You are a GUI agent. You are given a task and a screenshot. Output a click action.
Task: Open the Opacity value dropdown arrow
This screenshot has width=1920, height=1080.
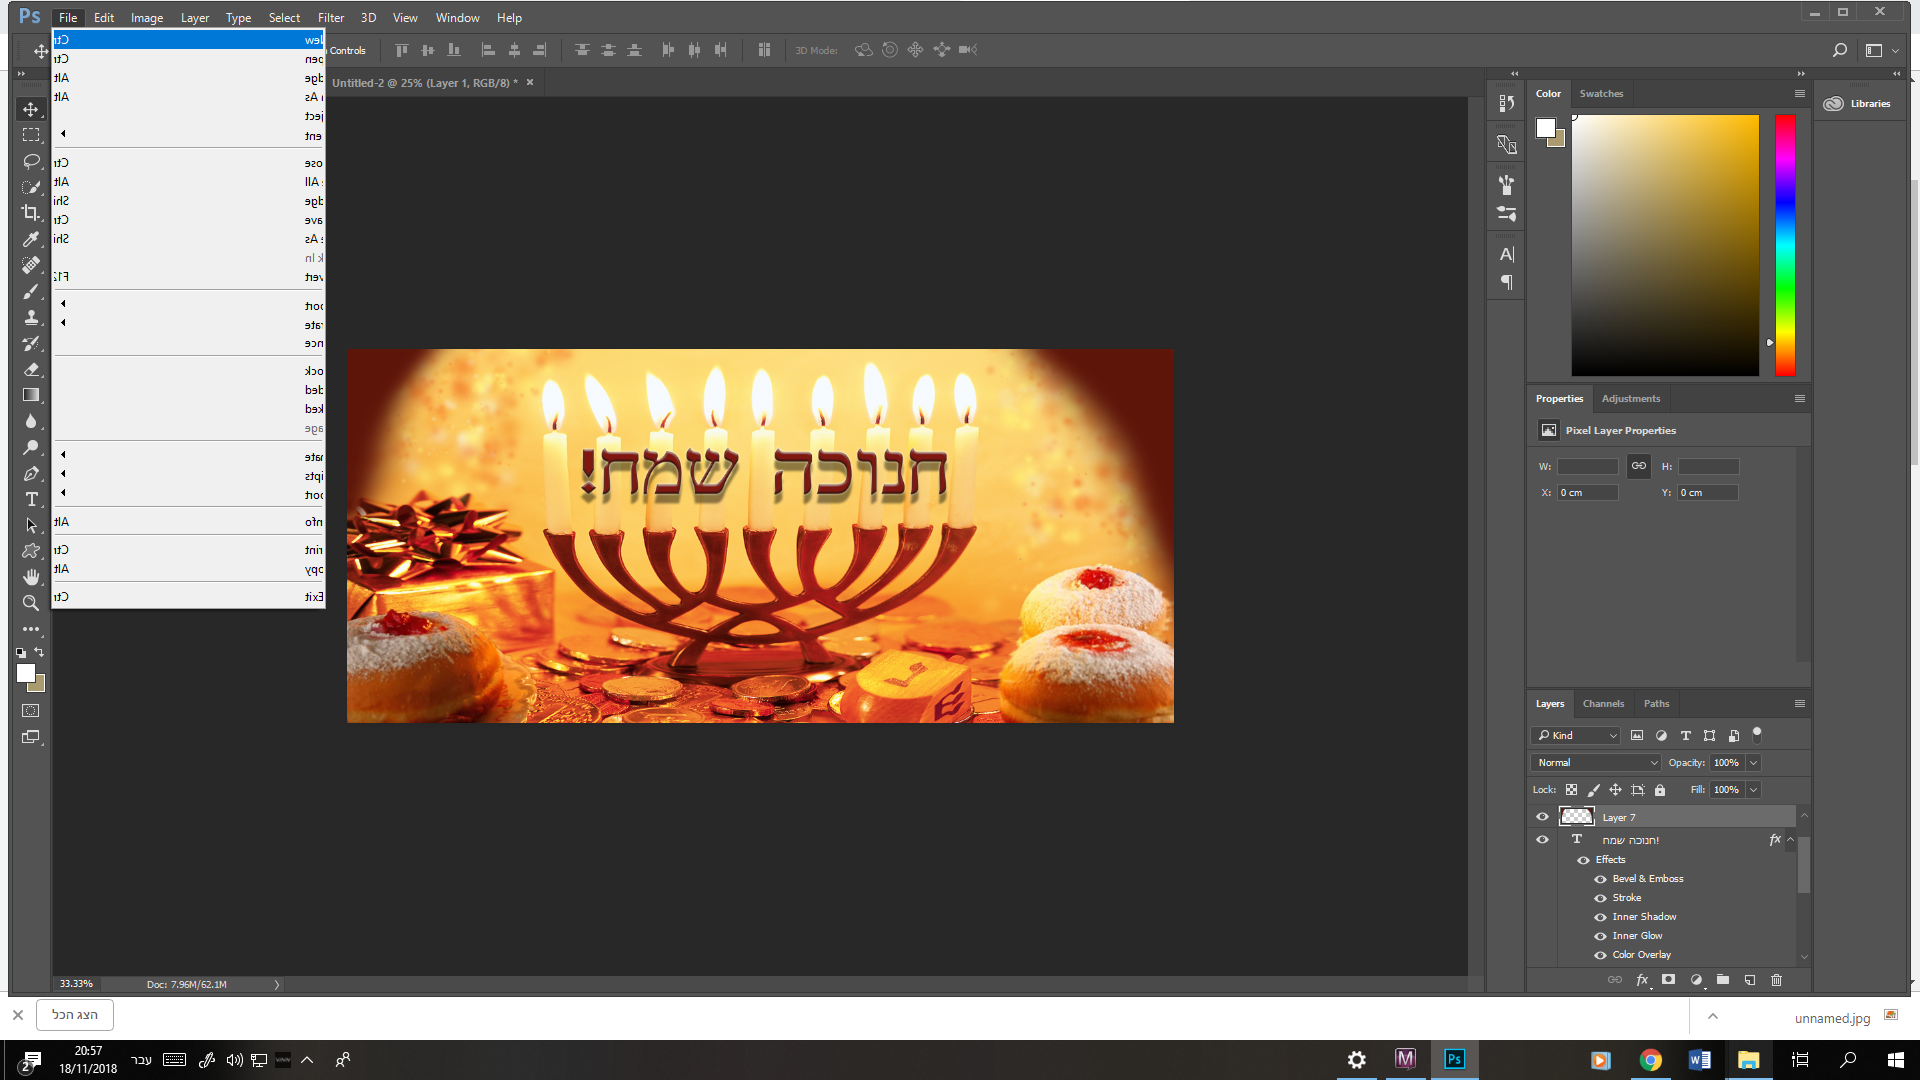[1753, 763]
